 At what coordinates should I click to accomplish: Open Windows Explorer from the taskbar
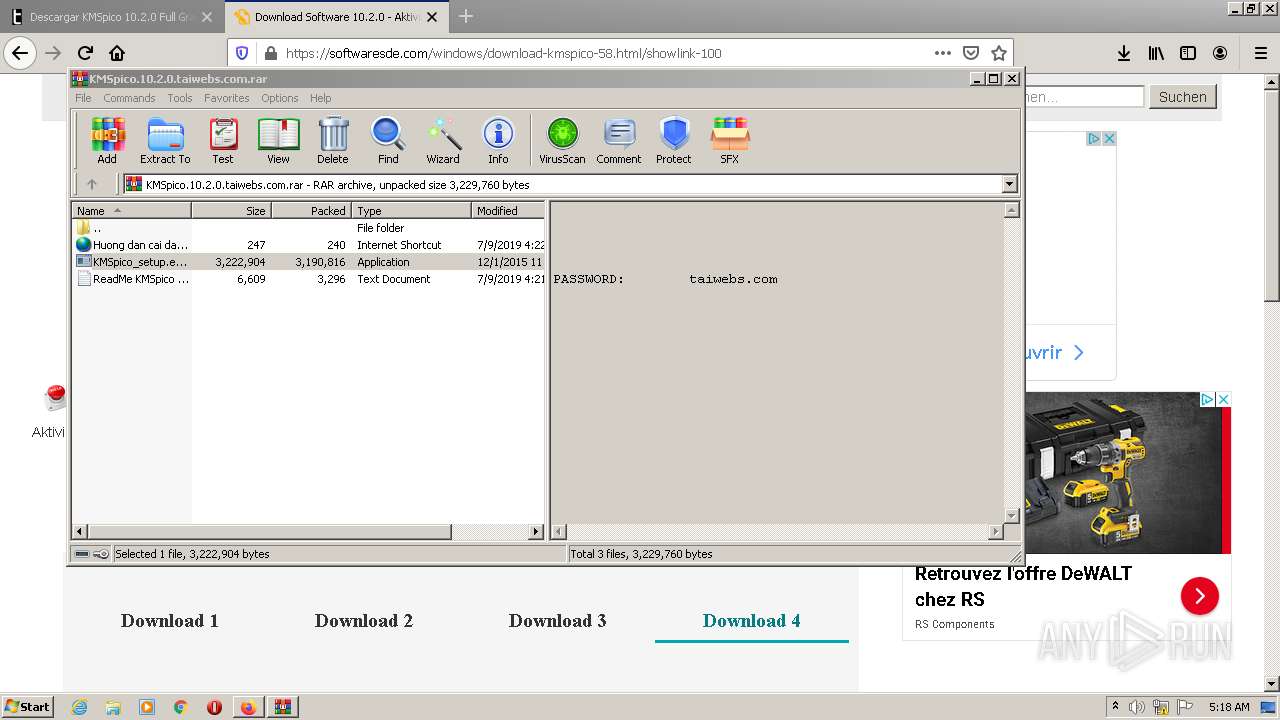coord(113,707)
